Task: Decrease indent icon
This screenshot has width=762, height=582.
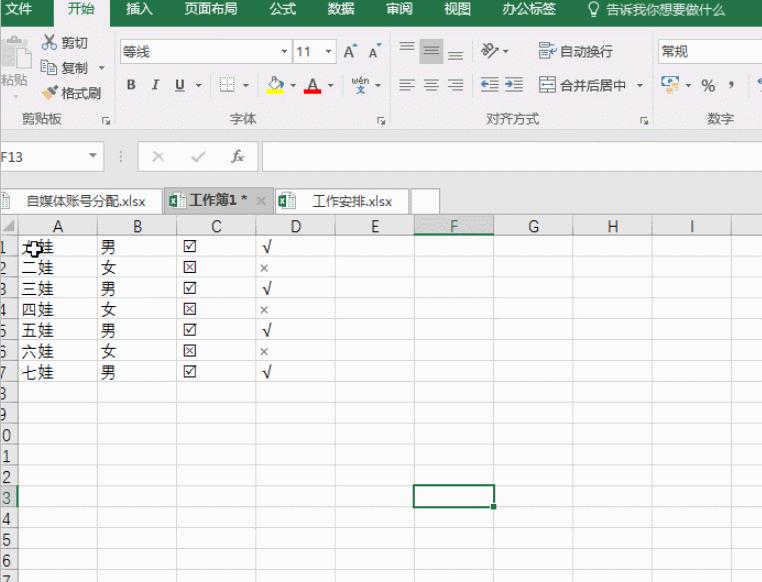Action: [489, 85]
